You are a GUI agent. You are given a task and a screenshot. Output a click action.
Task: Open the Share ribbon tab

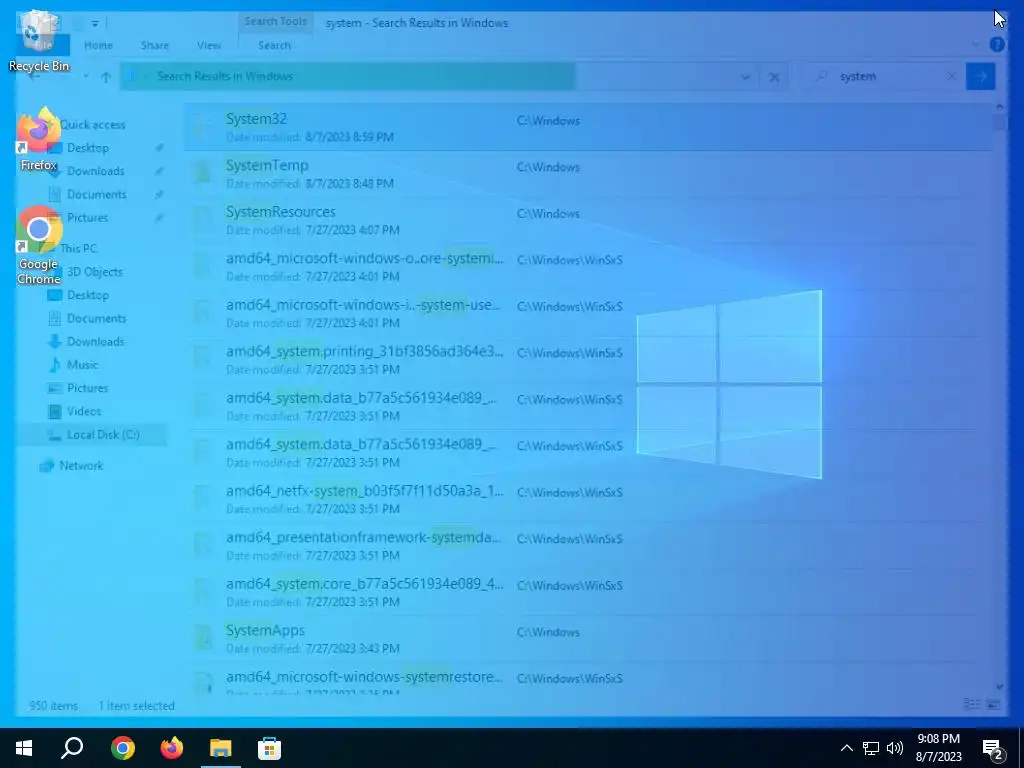pos(155,45)
